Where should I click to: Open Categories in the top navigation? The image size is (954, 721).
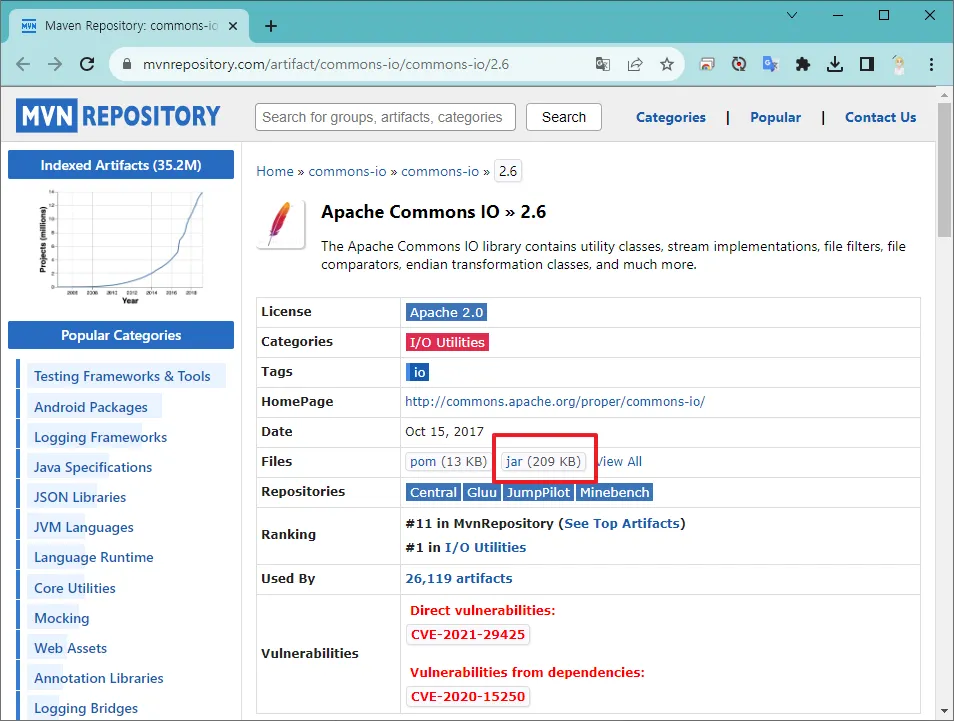(670, 117)
